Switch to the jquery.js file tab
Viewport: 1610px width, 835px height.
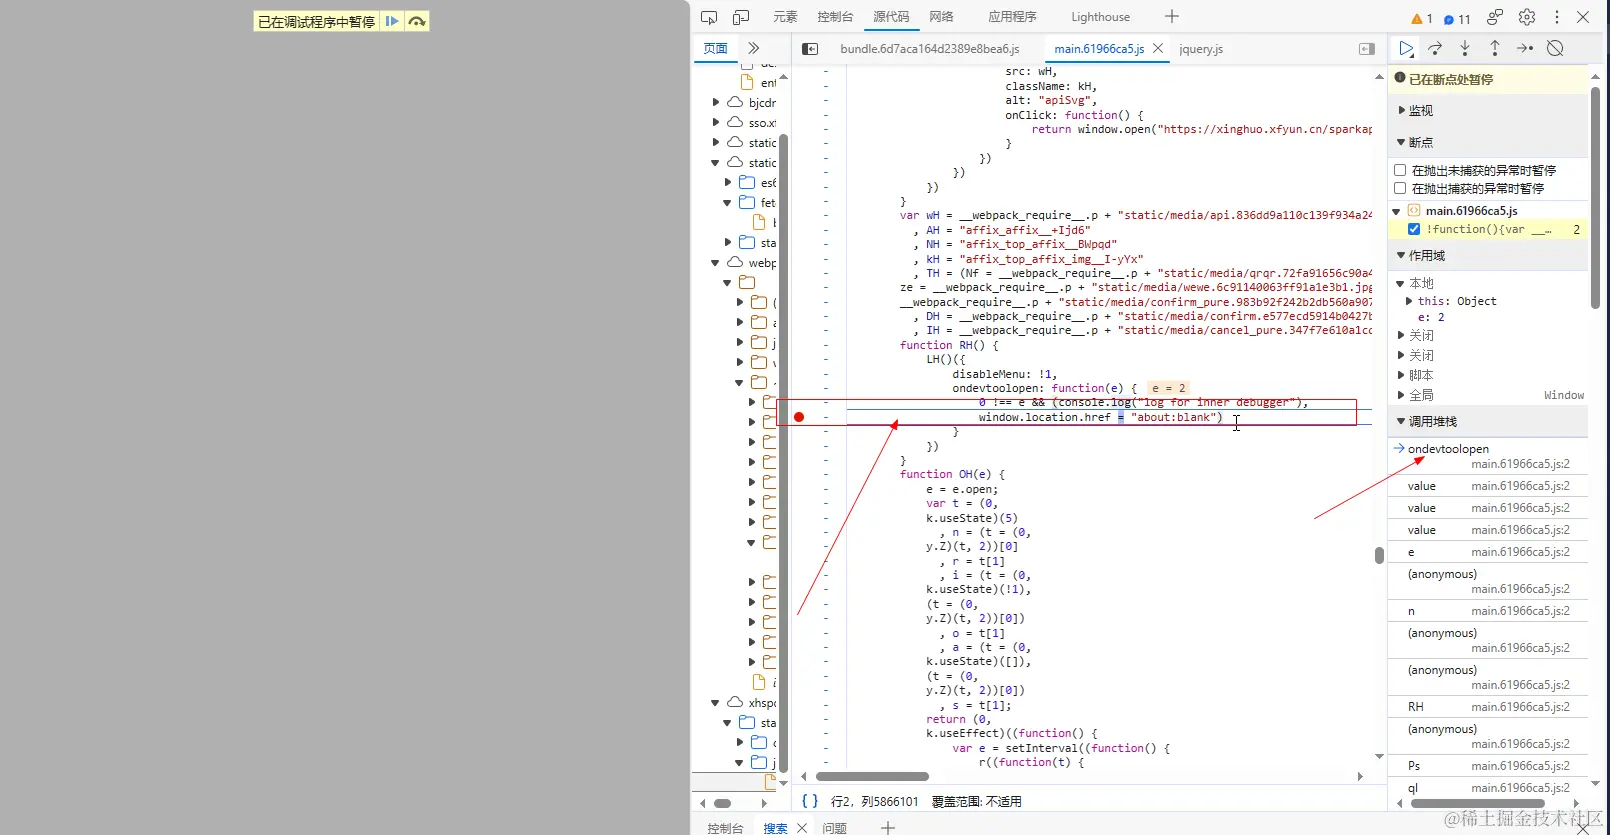1201,49
